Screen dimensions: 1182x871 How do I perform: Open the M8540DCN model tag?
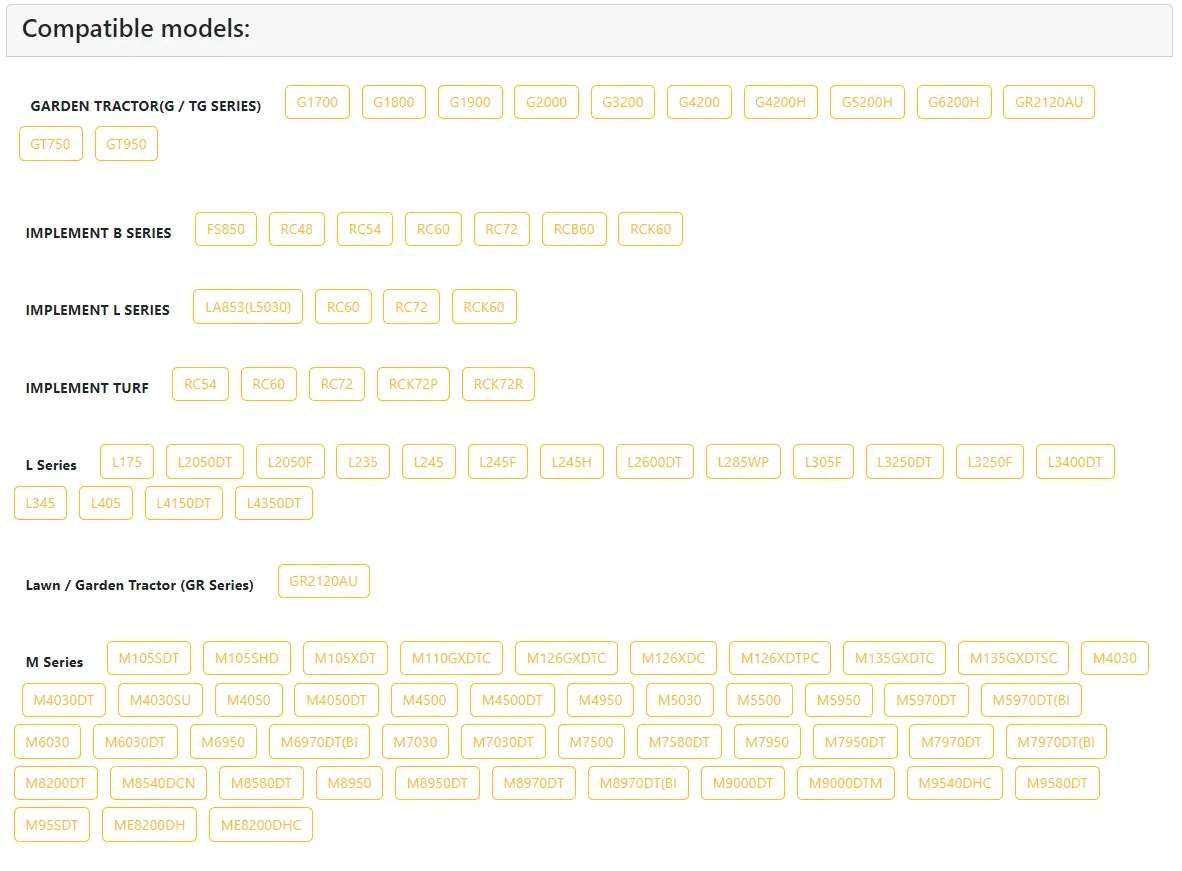158,784
